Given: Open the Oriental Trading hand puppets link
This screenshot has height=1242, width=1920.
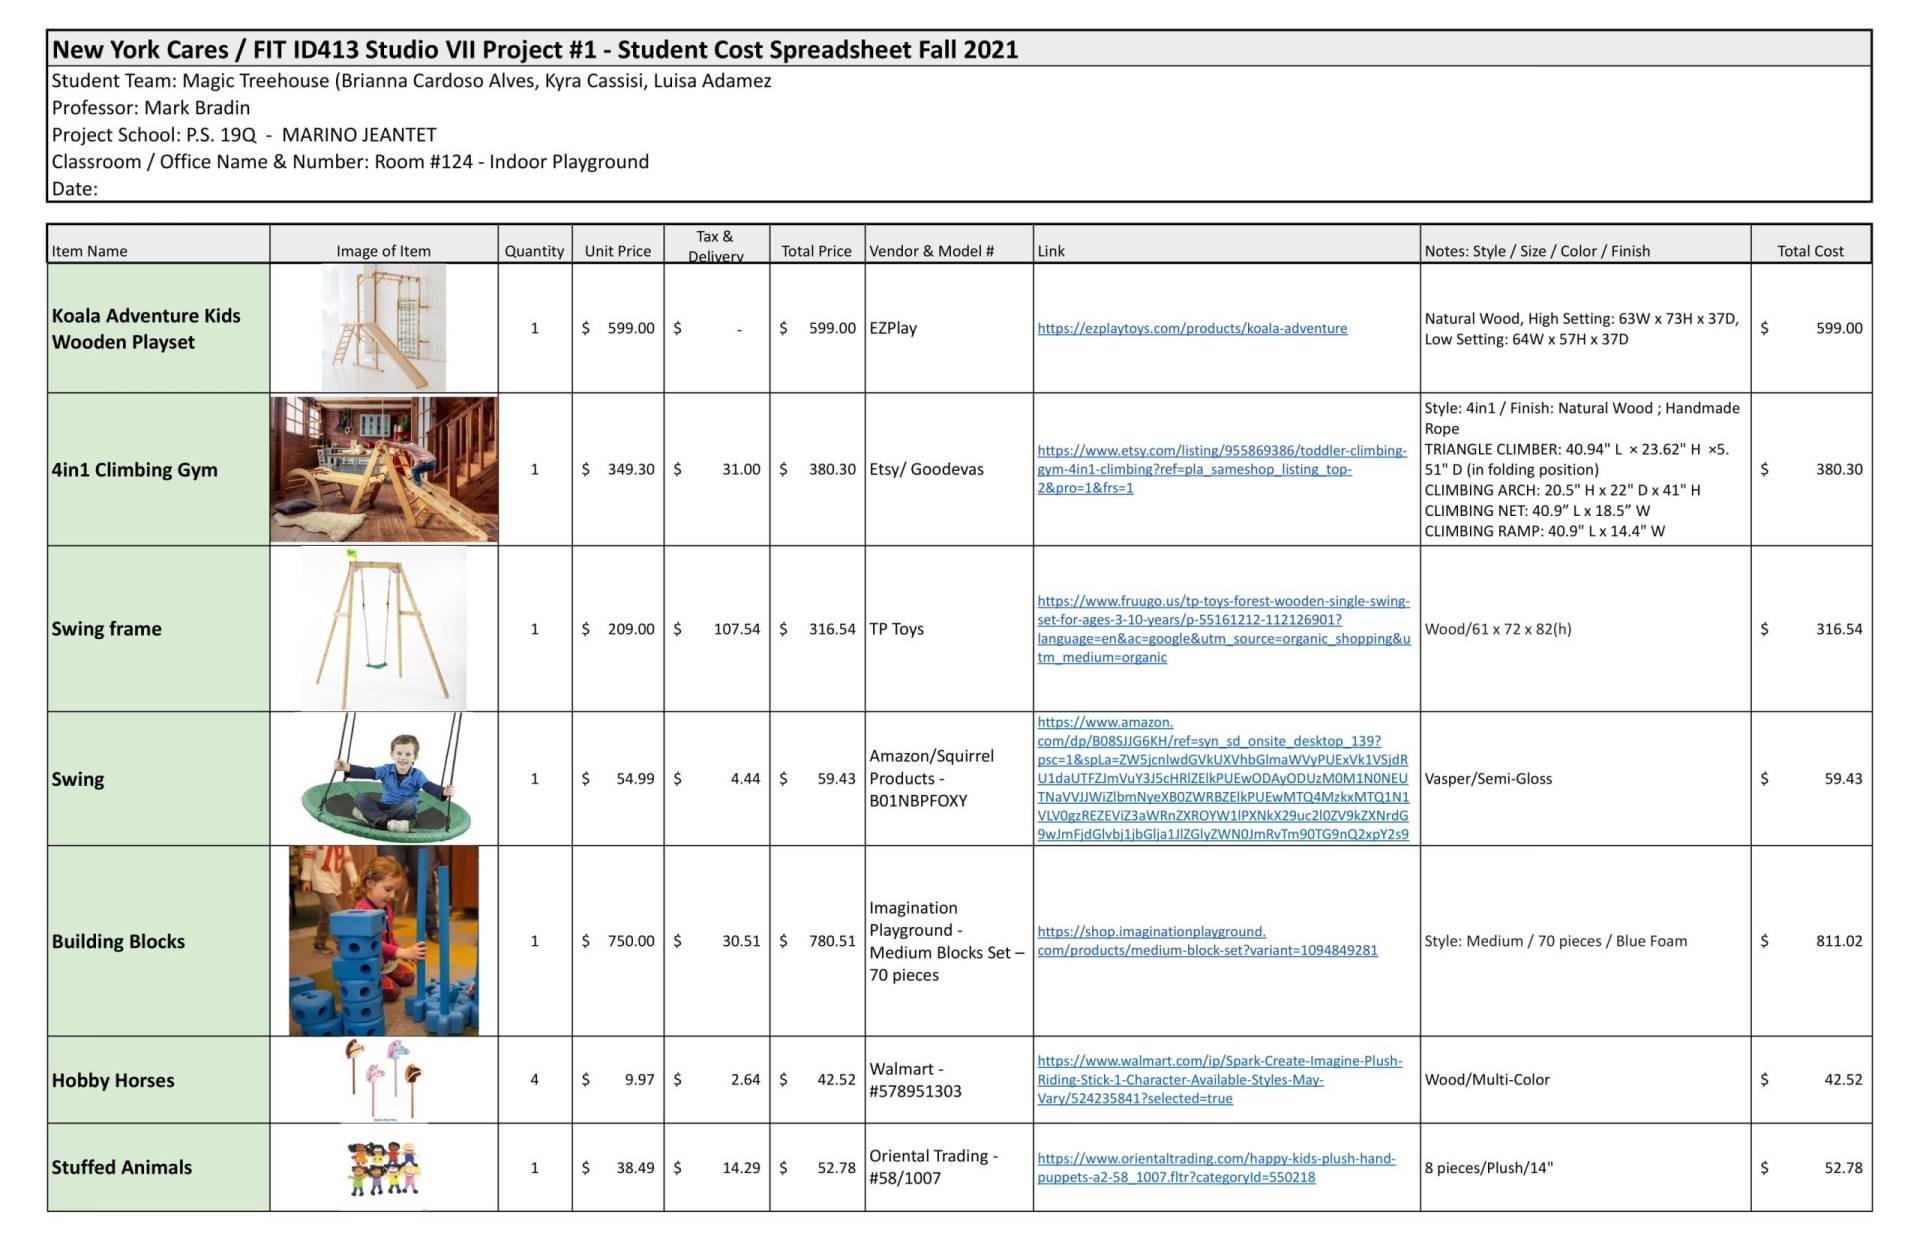Looking at the screenshot, I should pyautogui.click(x=1216, y=1167).
